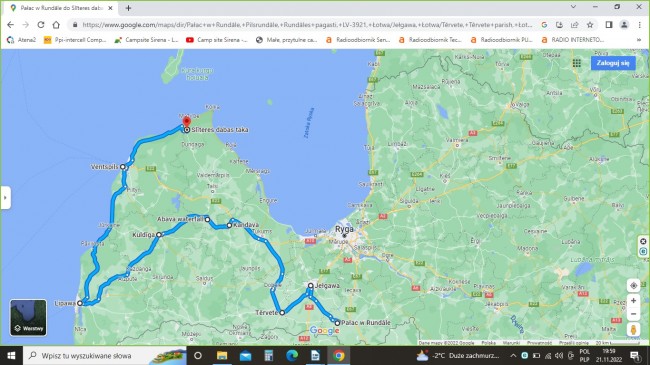Bookmark page with the star icon
The height and width of the screenshot is (365, 650).
click(590, 25)
